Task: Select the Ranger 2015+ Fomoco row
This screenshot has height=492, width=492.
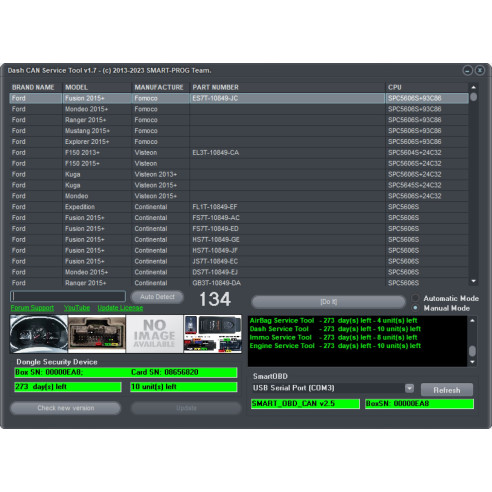Action: tap(239, 120)
